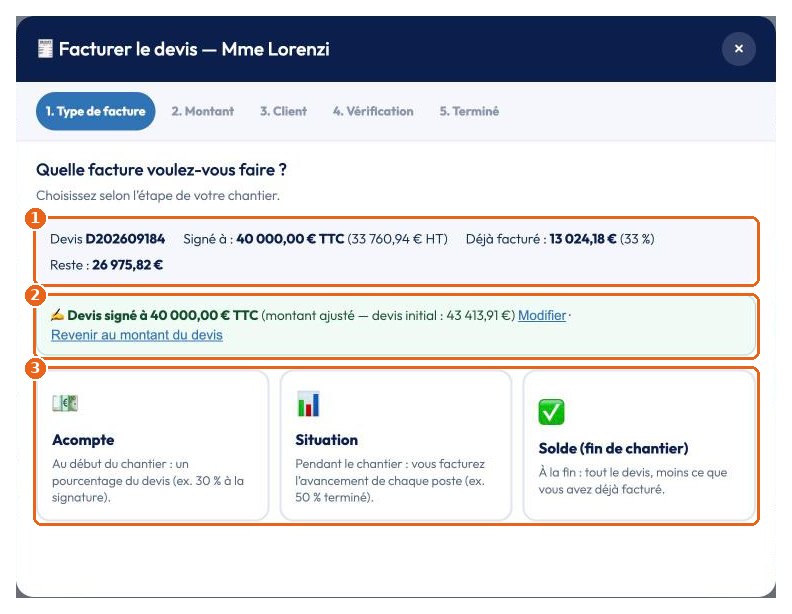Choose the Situation invoice card

(396, 446)
